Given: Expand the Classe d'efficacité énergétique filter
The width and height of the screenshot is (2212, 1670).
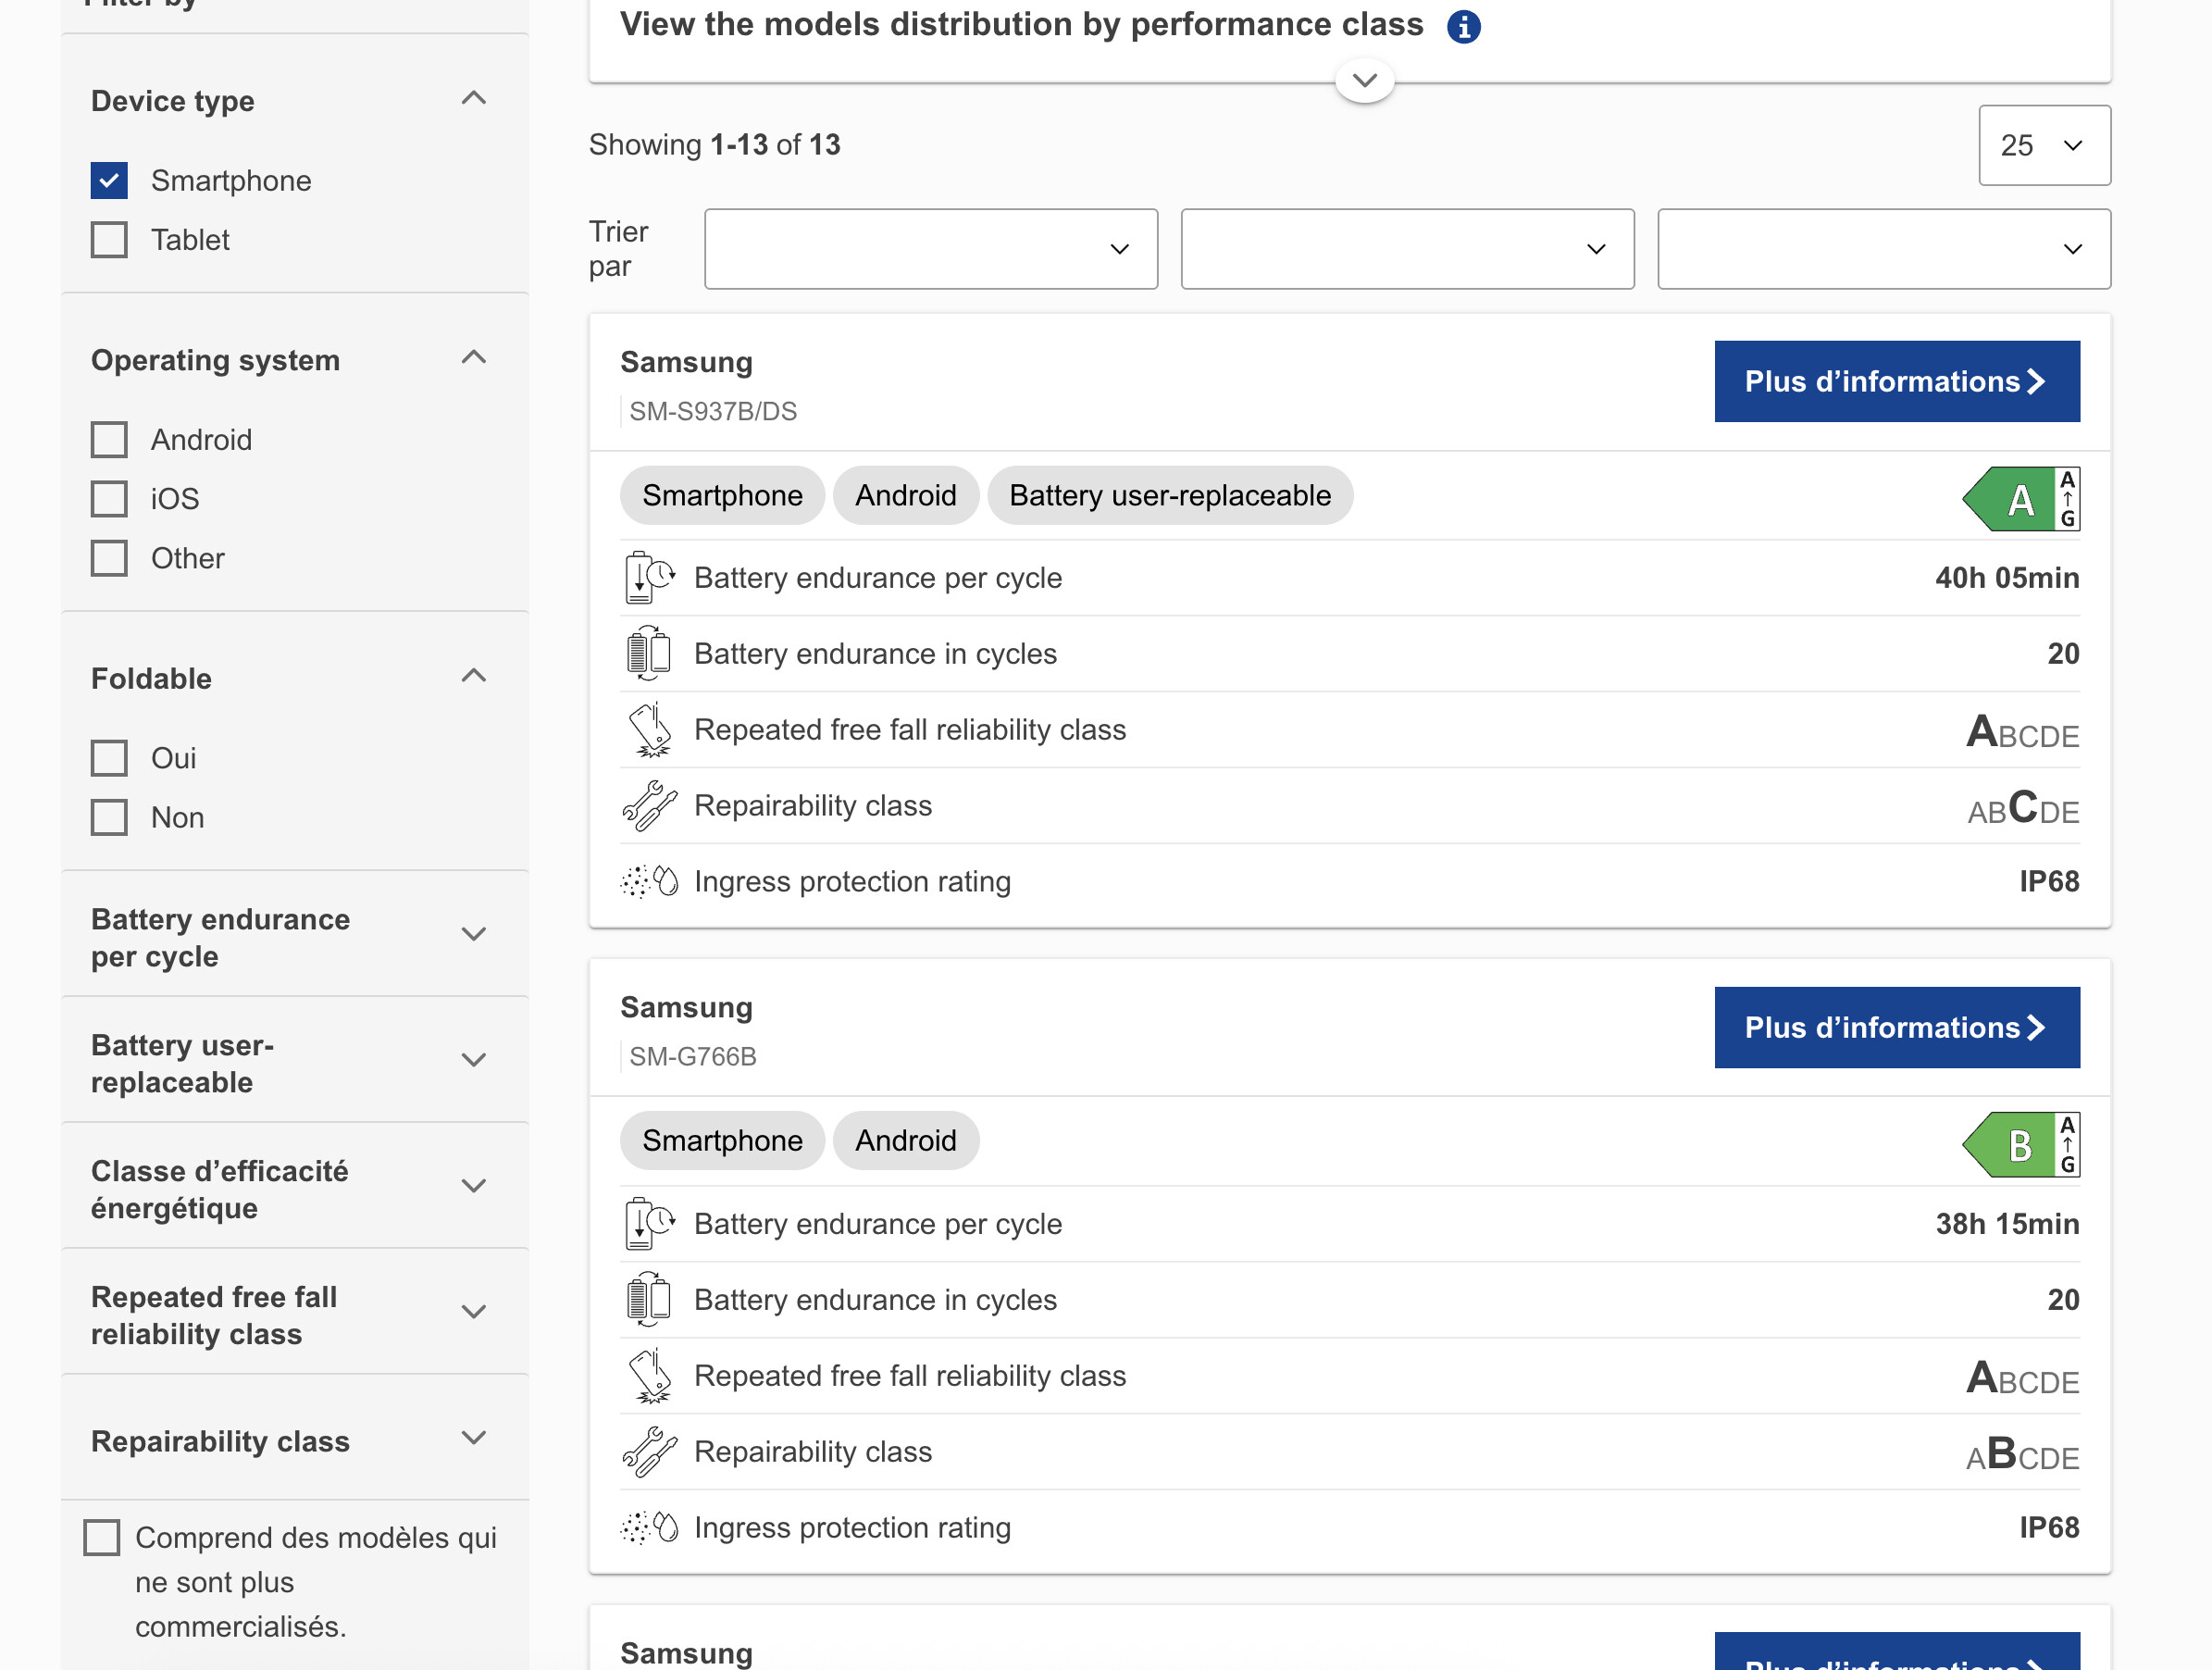Looking at the screenshot, I should (x=474, y=1186).
